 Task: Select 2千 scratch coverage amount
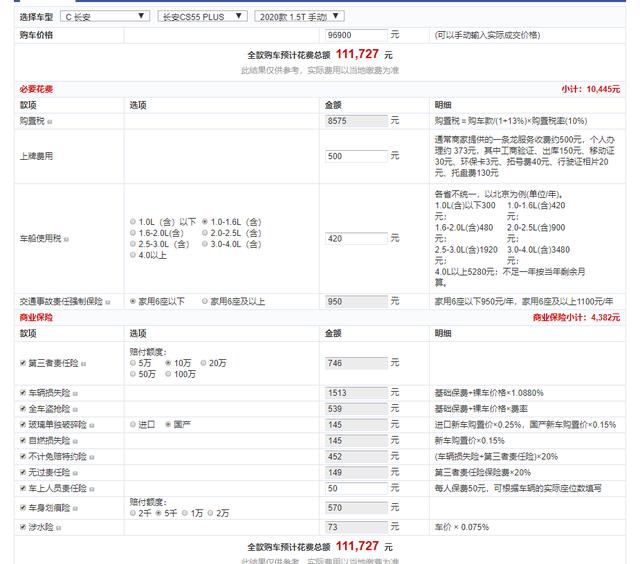pyautogui.click(x=133, y=513)
